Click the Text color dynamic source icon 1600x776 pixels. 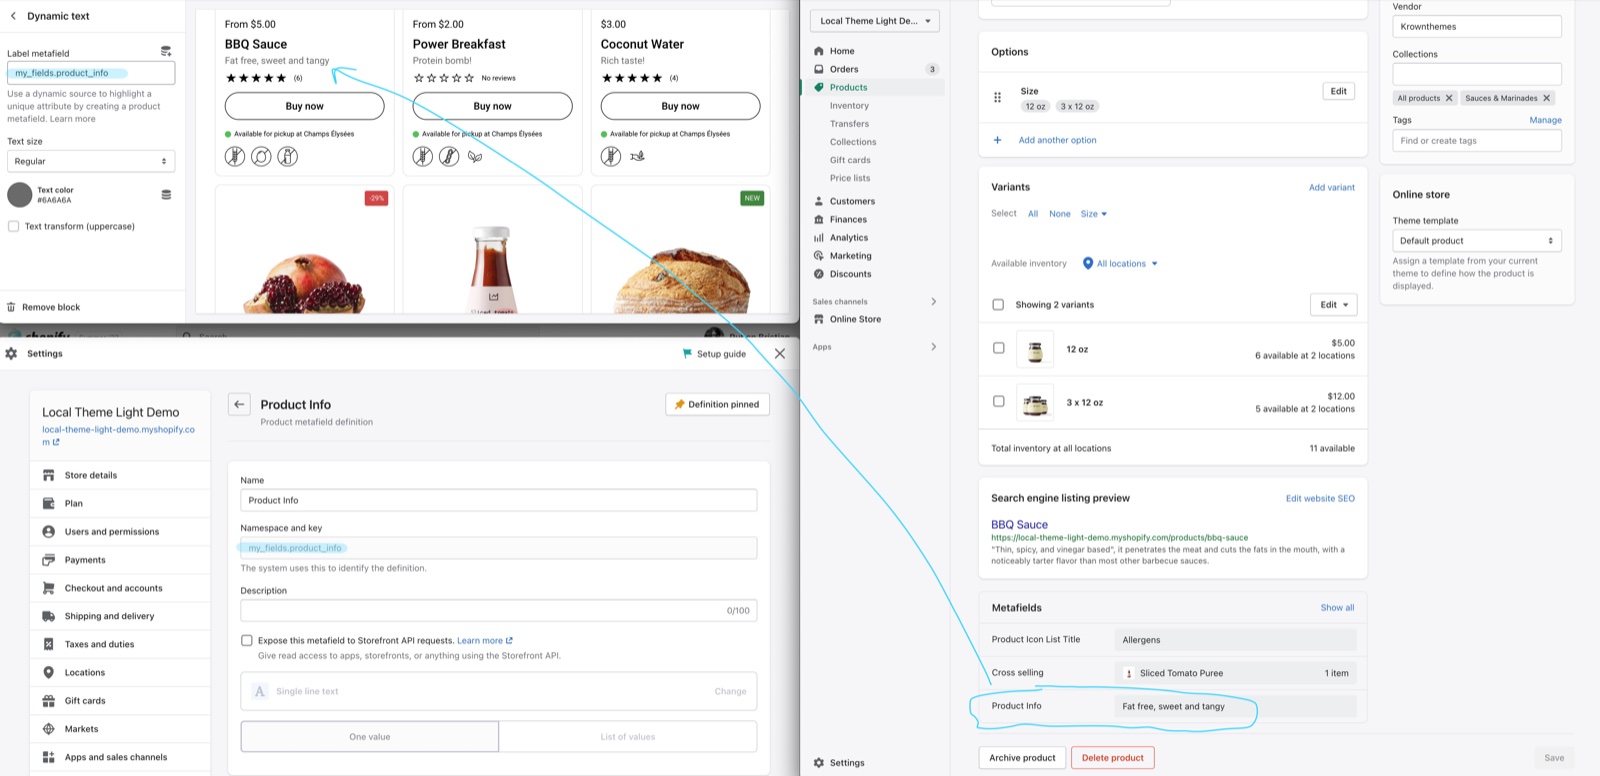point(166,194)
